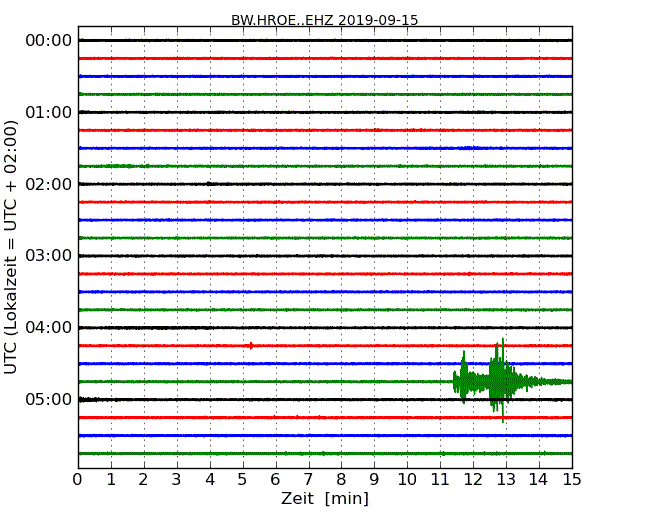
Task: Select the 05:00 time label
Action: tap(49, 399)
